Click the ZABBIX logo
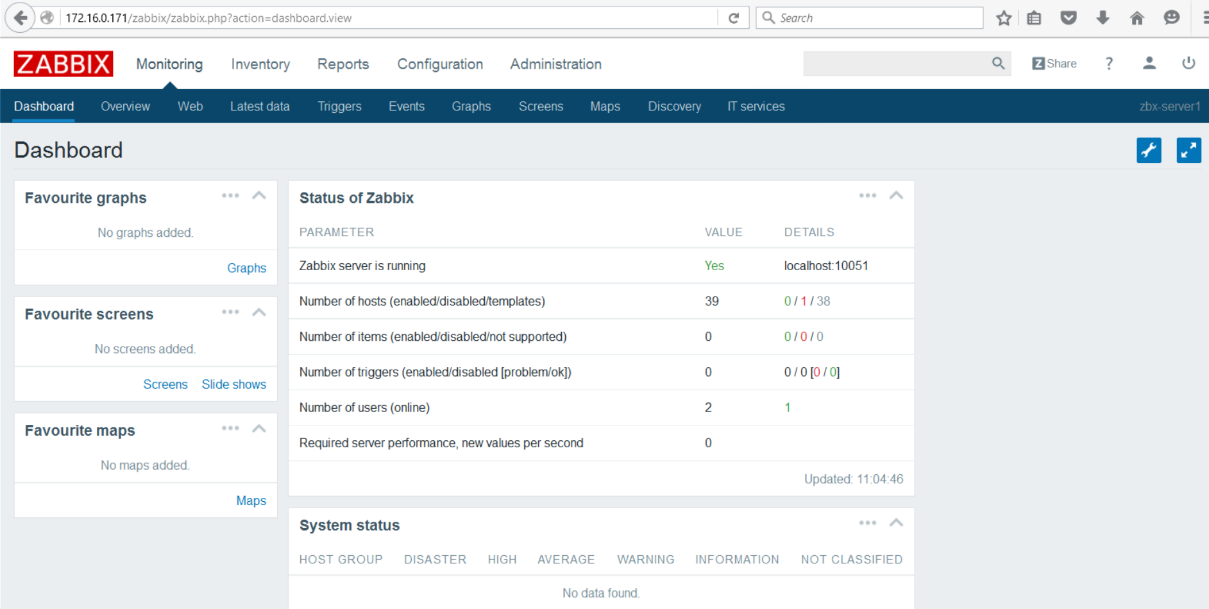The height and width of the screenshot is (609, 1209). [64, 64]
